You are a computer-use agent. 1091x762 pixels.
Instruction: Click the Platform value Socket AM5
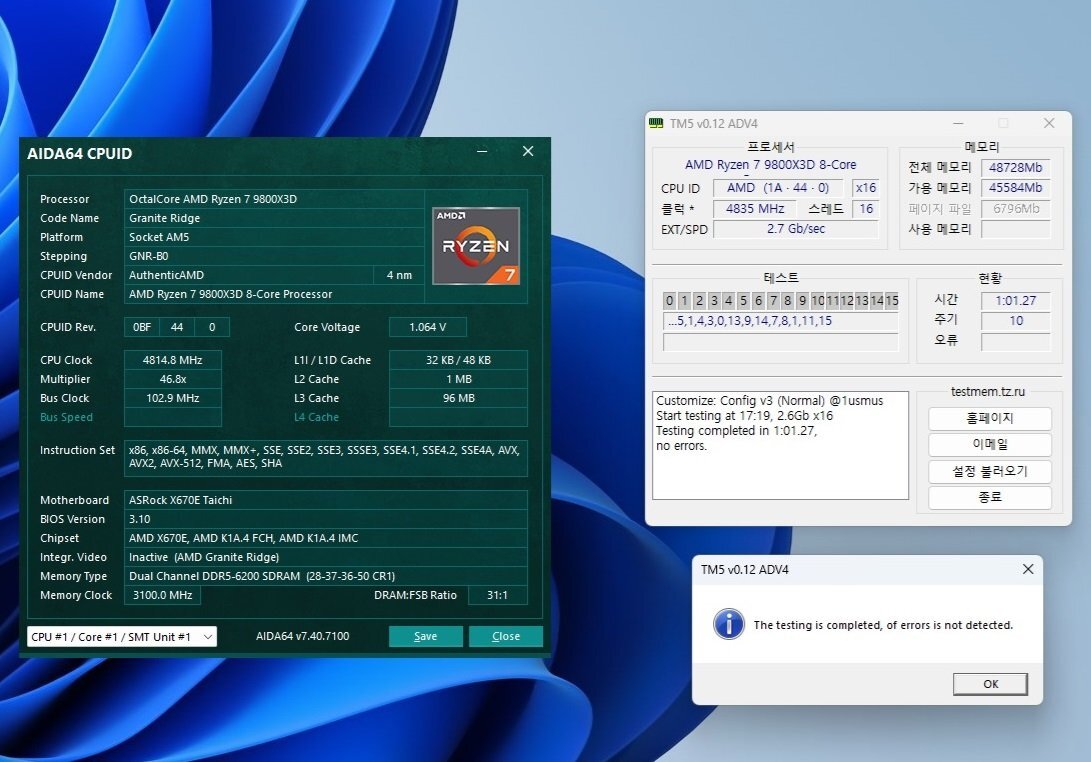click(274, 237)
